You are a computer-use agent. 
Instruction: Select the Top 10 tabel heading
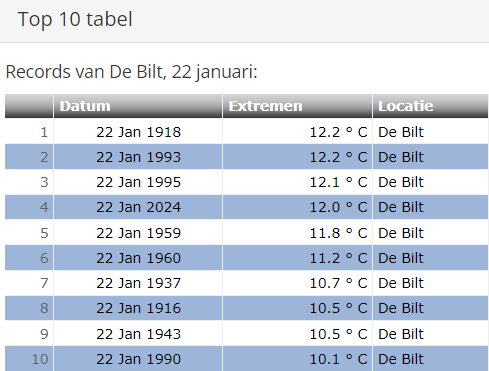[75, 19]
